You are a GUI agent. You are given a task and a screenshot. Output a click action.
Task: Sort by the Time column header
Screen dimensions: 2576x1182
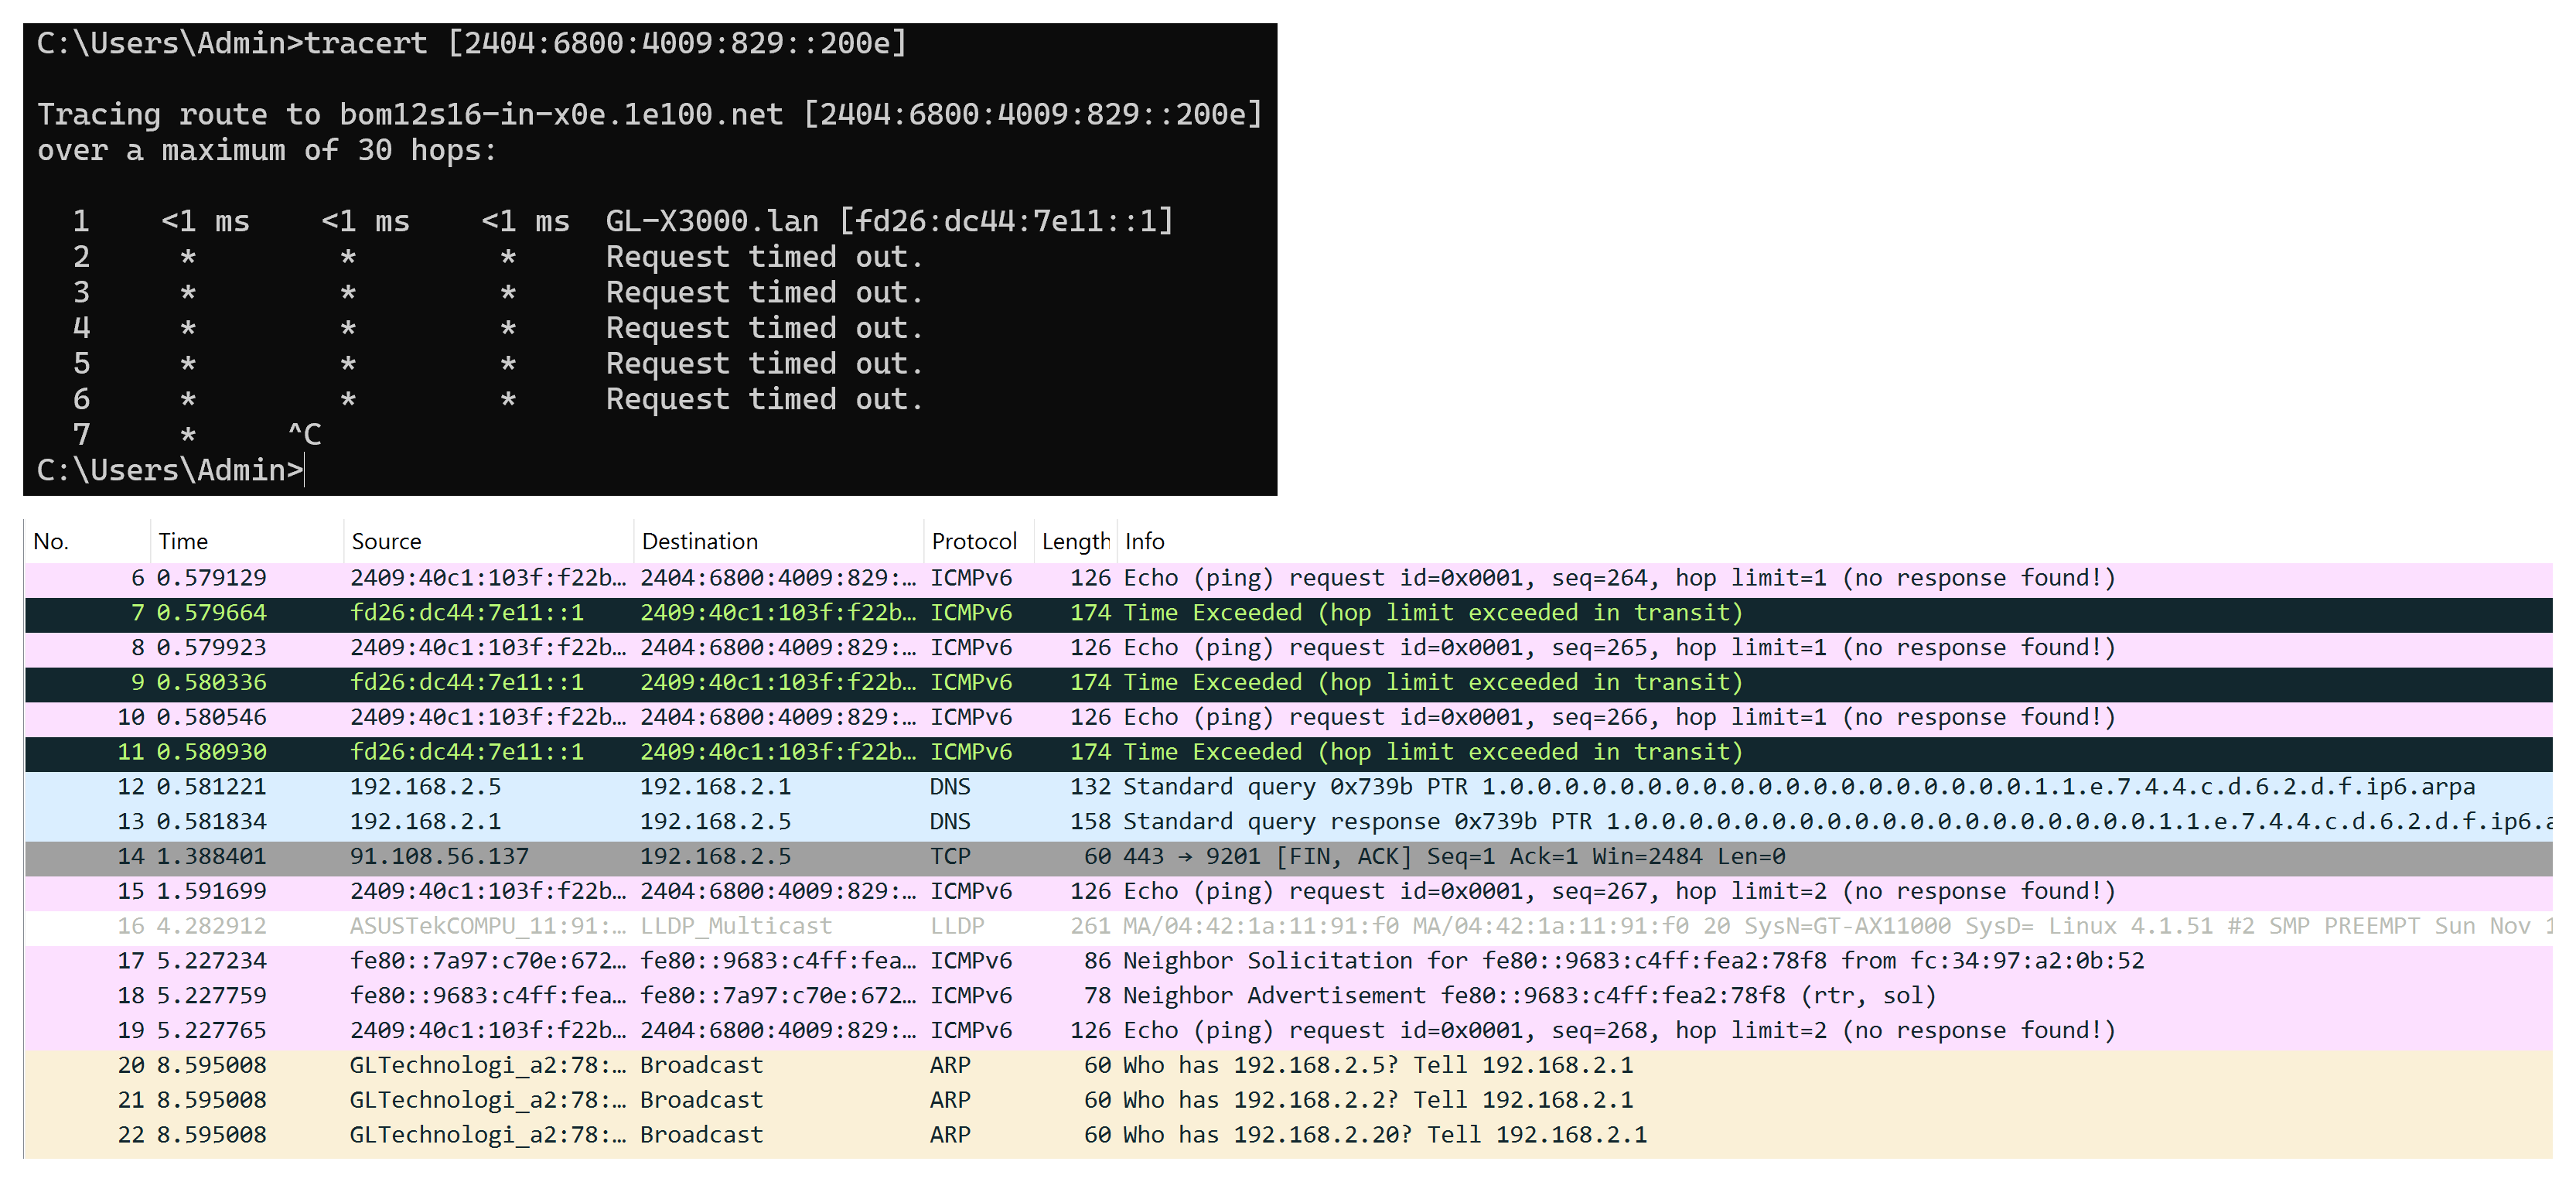183,541
